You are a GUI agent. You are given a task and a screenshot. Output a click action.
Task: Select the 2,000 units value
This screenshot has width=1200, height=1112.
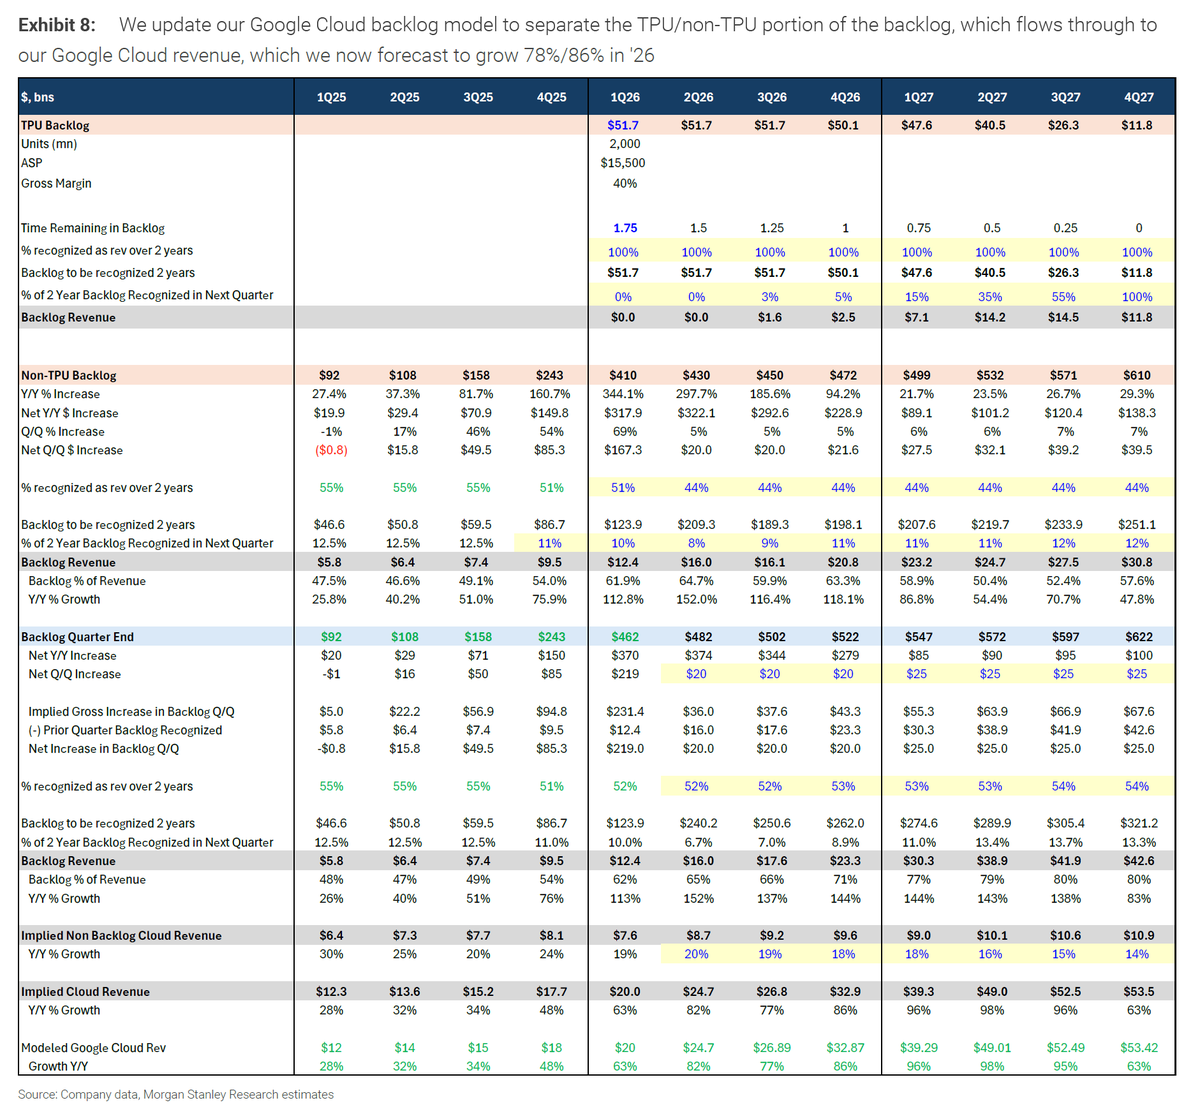[625, 144]
